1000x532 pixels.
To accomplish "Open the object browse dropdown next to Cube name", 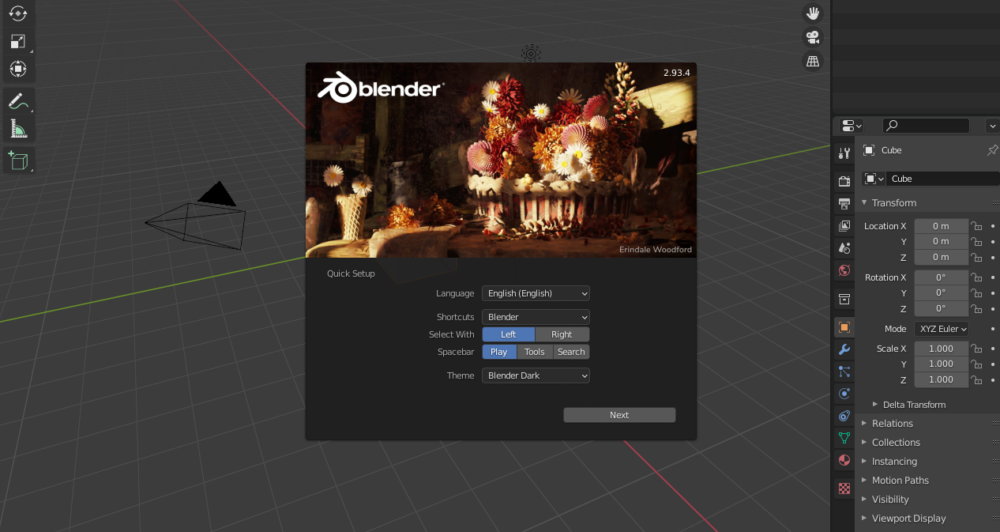I will [x=873, y=179].
